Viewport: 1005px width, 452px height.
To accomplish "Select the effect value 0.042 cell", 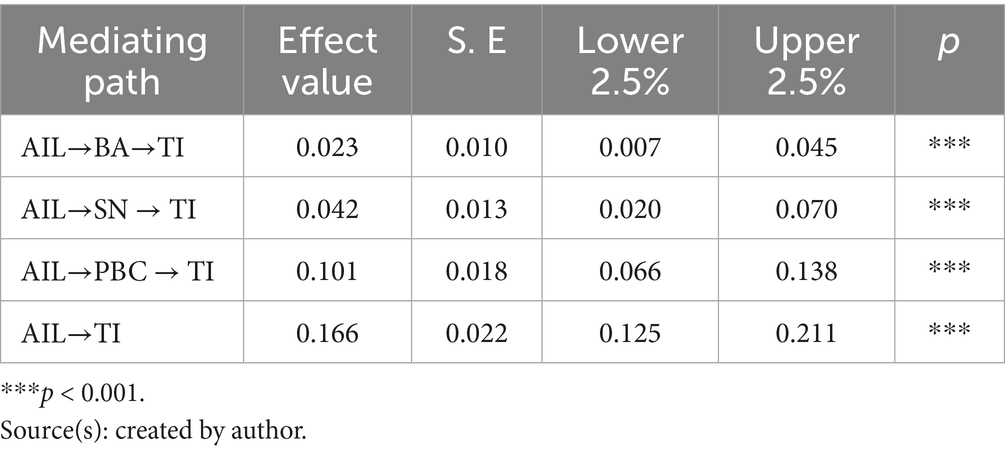I will tap(328, 208).
